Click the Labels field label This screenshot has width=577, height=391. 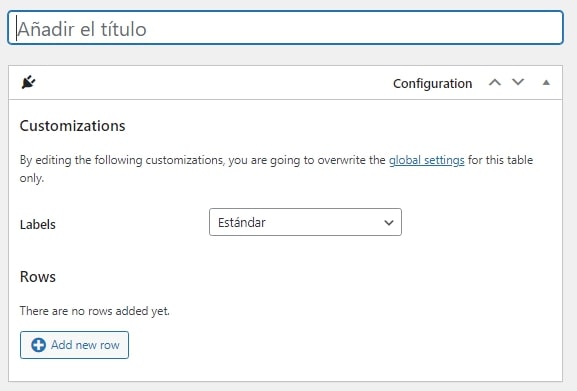38,224
